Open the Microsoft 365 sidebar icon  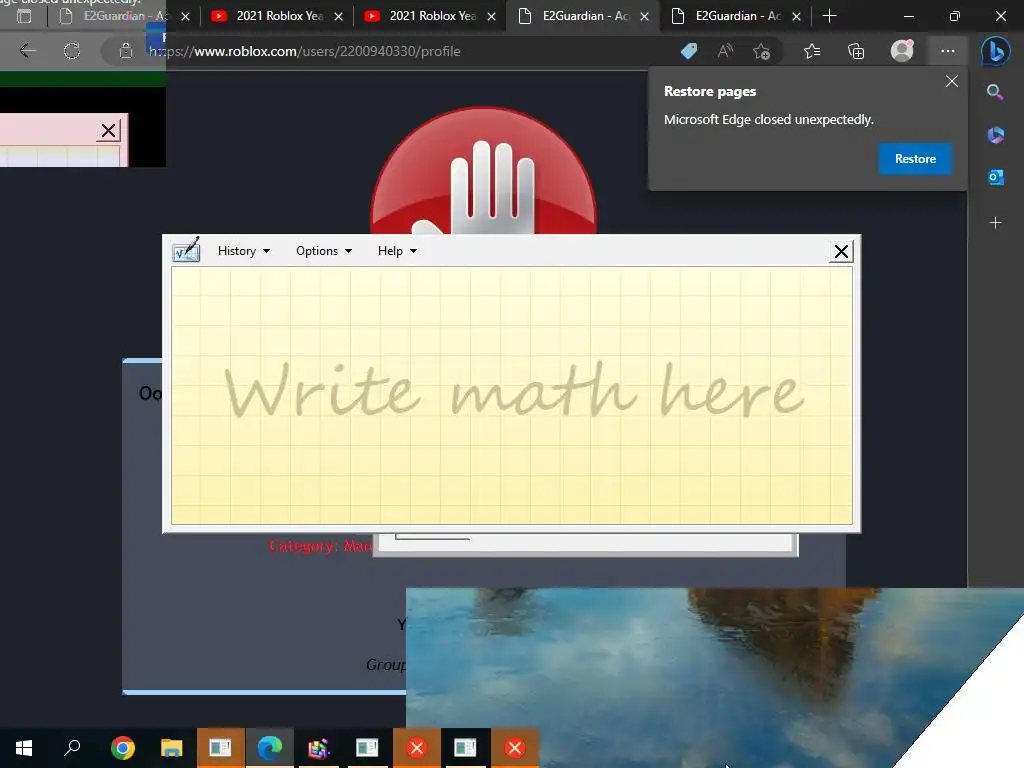pos(995,135)
